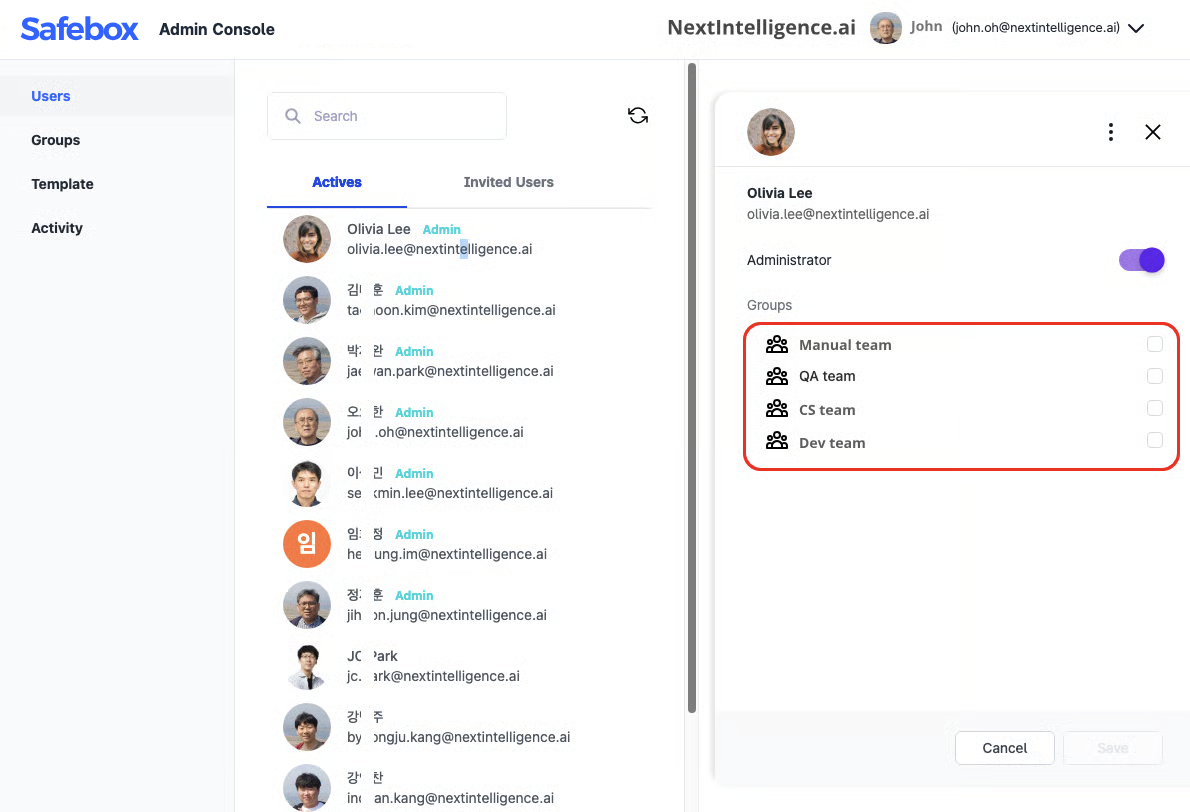The height and width of the screenshot is (812, 1190).
Task: Switch to the Invited Users tab
Action: click(508, 182)
